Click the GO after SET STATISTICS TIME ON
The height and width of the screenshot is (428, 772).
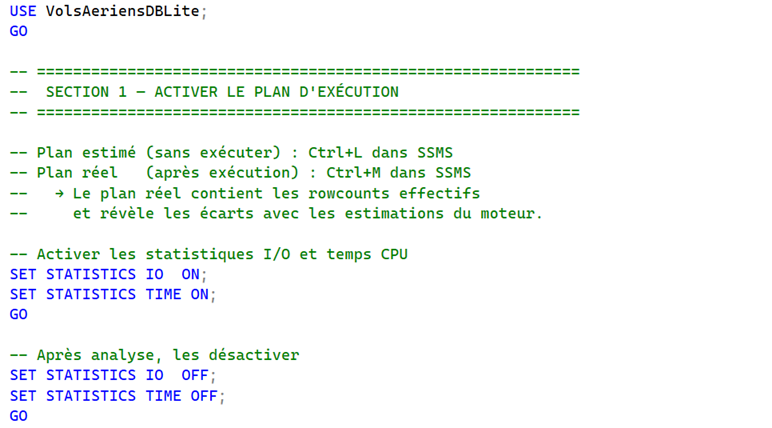(19, 314)
